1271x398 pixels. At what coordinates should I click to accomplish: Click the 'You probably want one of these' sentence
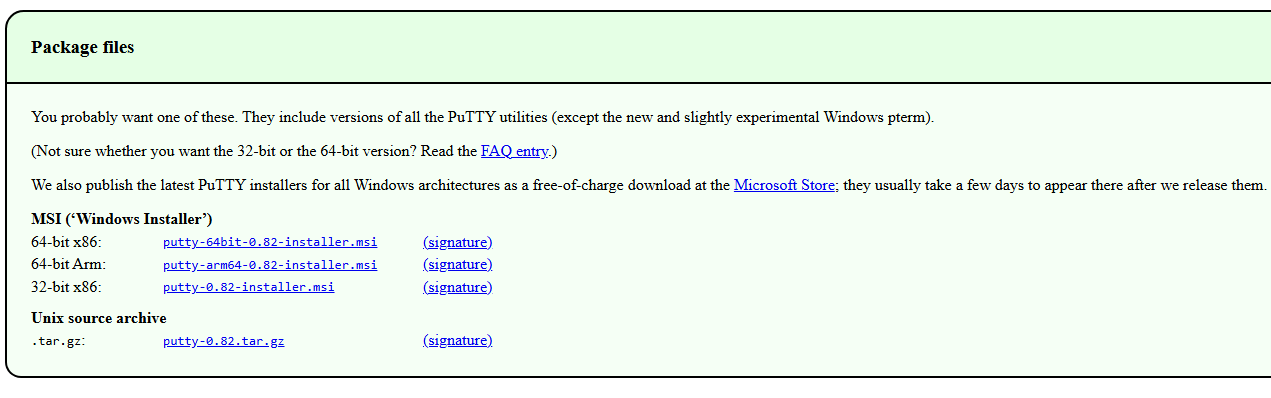point(482,117)
